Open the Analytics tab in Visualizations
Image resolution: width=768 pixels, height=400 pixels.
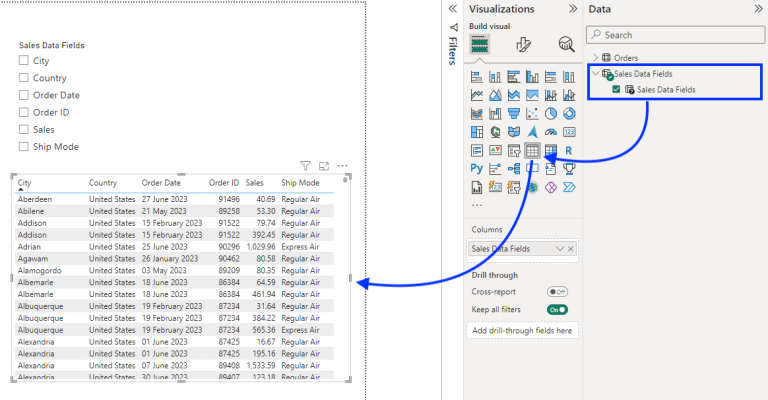point(566,44)
